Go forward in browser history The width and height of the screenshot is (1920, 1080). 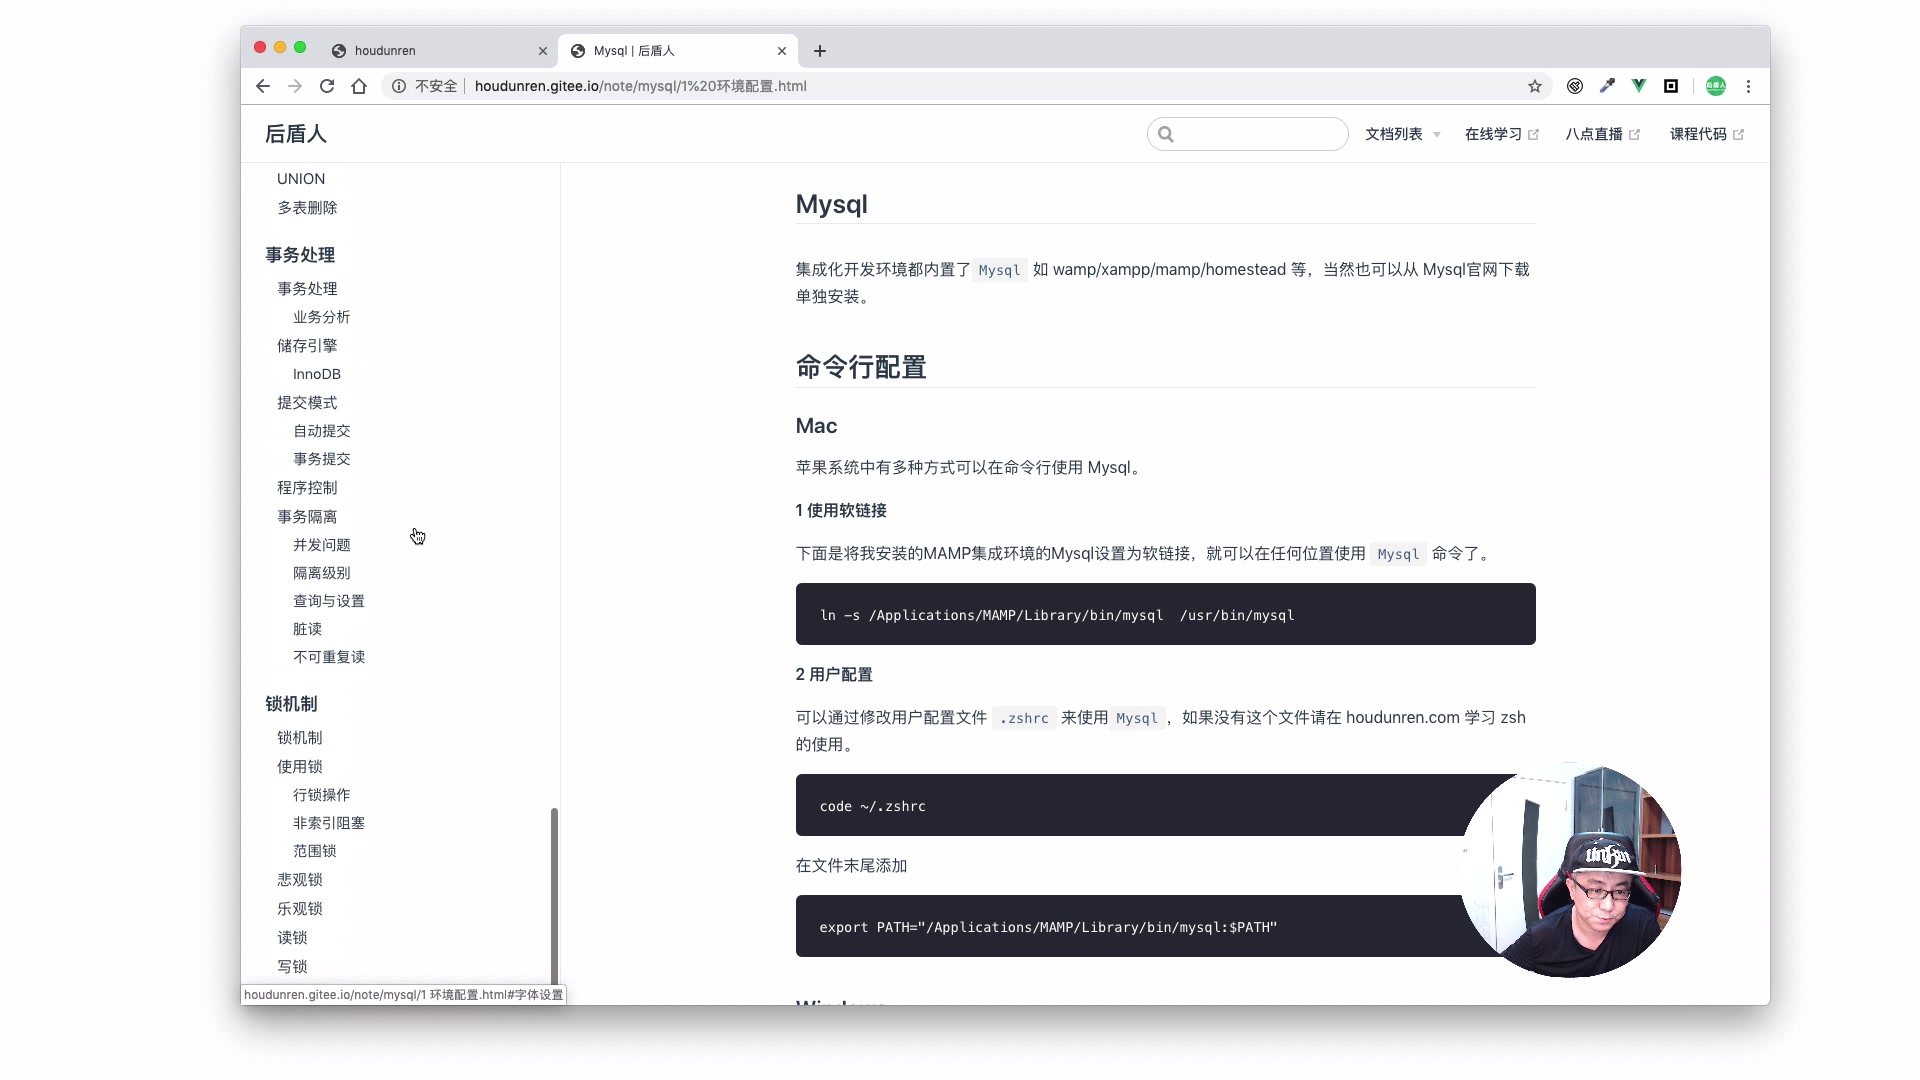[295, 86]
